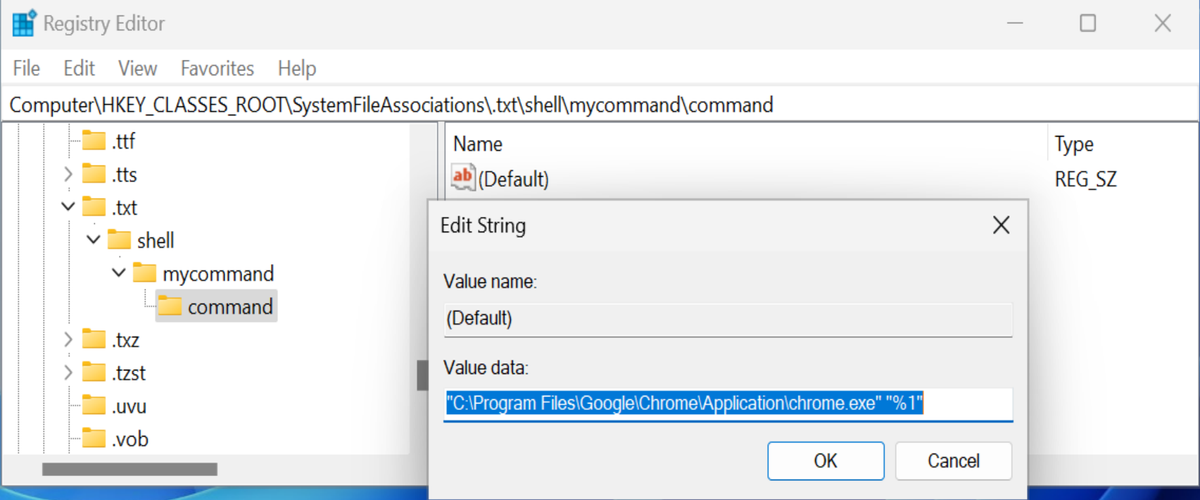This screenshot has height=500, width=1200.
Task: Select the .vob folder icon
Action: [94, 439]
